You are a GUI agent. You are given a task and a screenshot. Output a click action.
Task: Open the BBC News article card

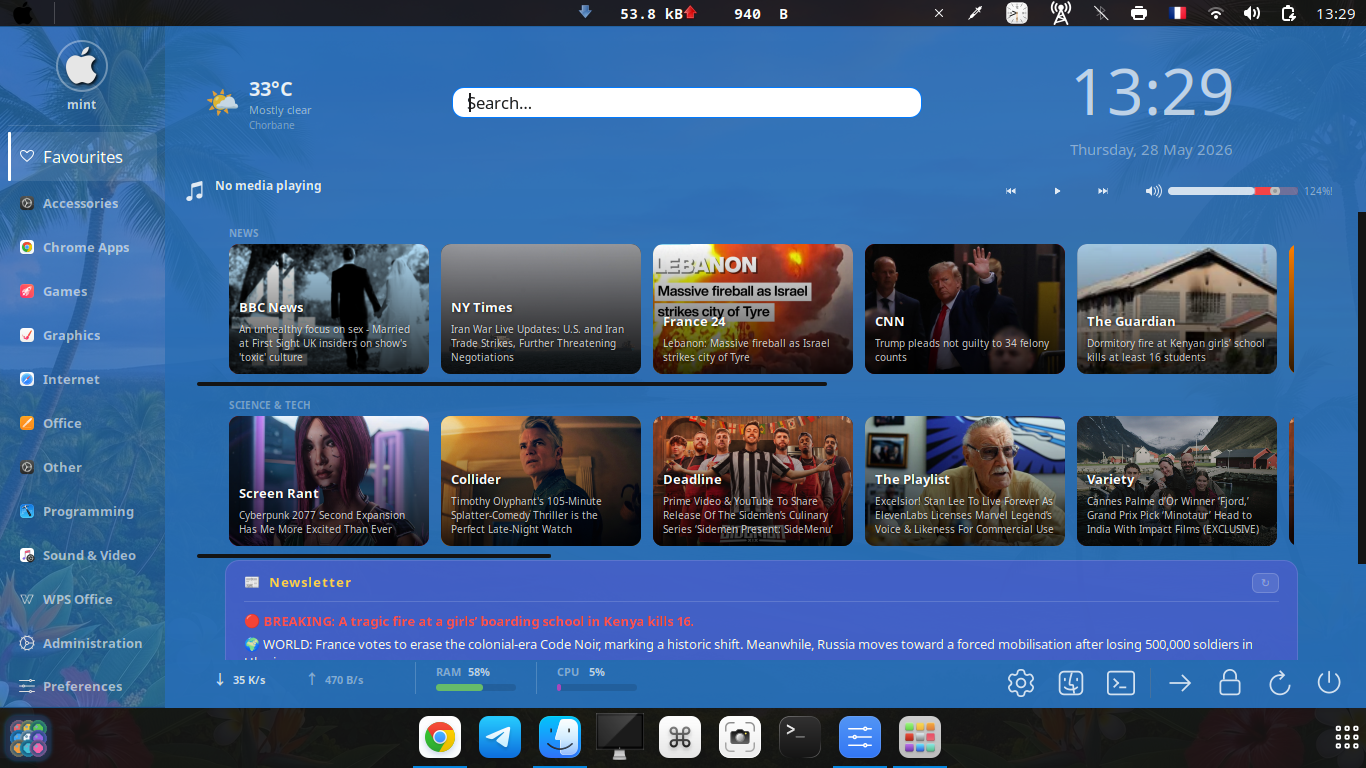point(329,309)
